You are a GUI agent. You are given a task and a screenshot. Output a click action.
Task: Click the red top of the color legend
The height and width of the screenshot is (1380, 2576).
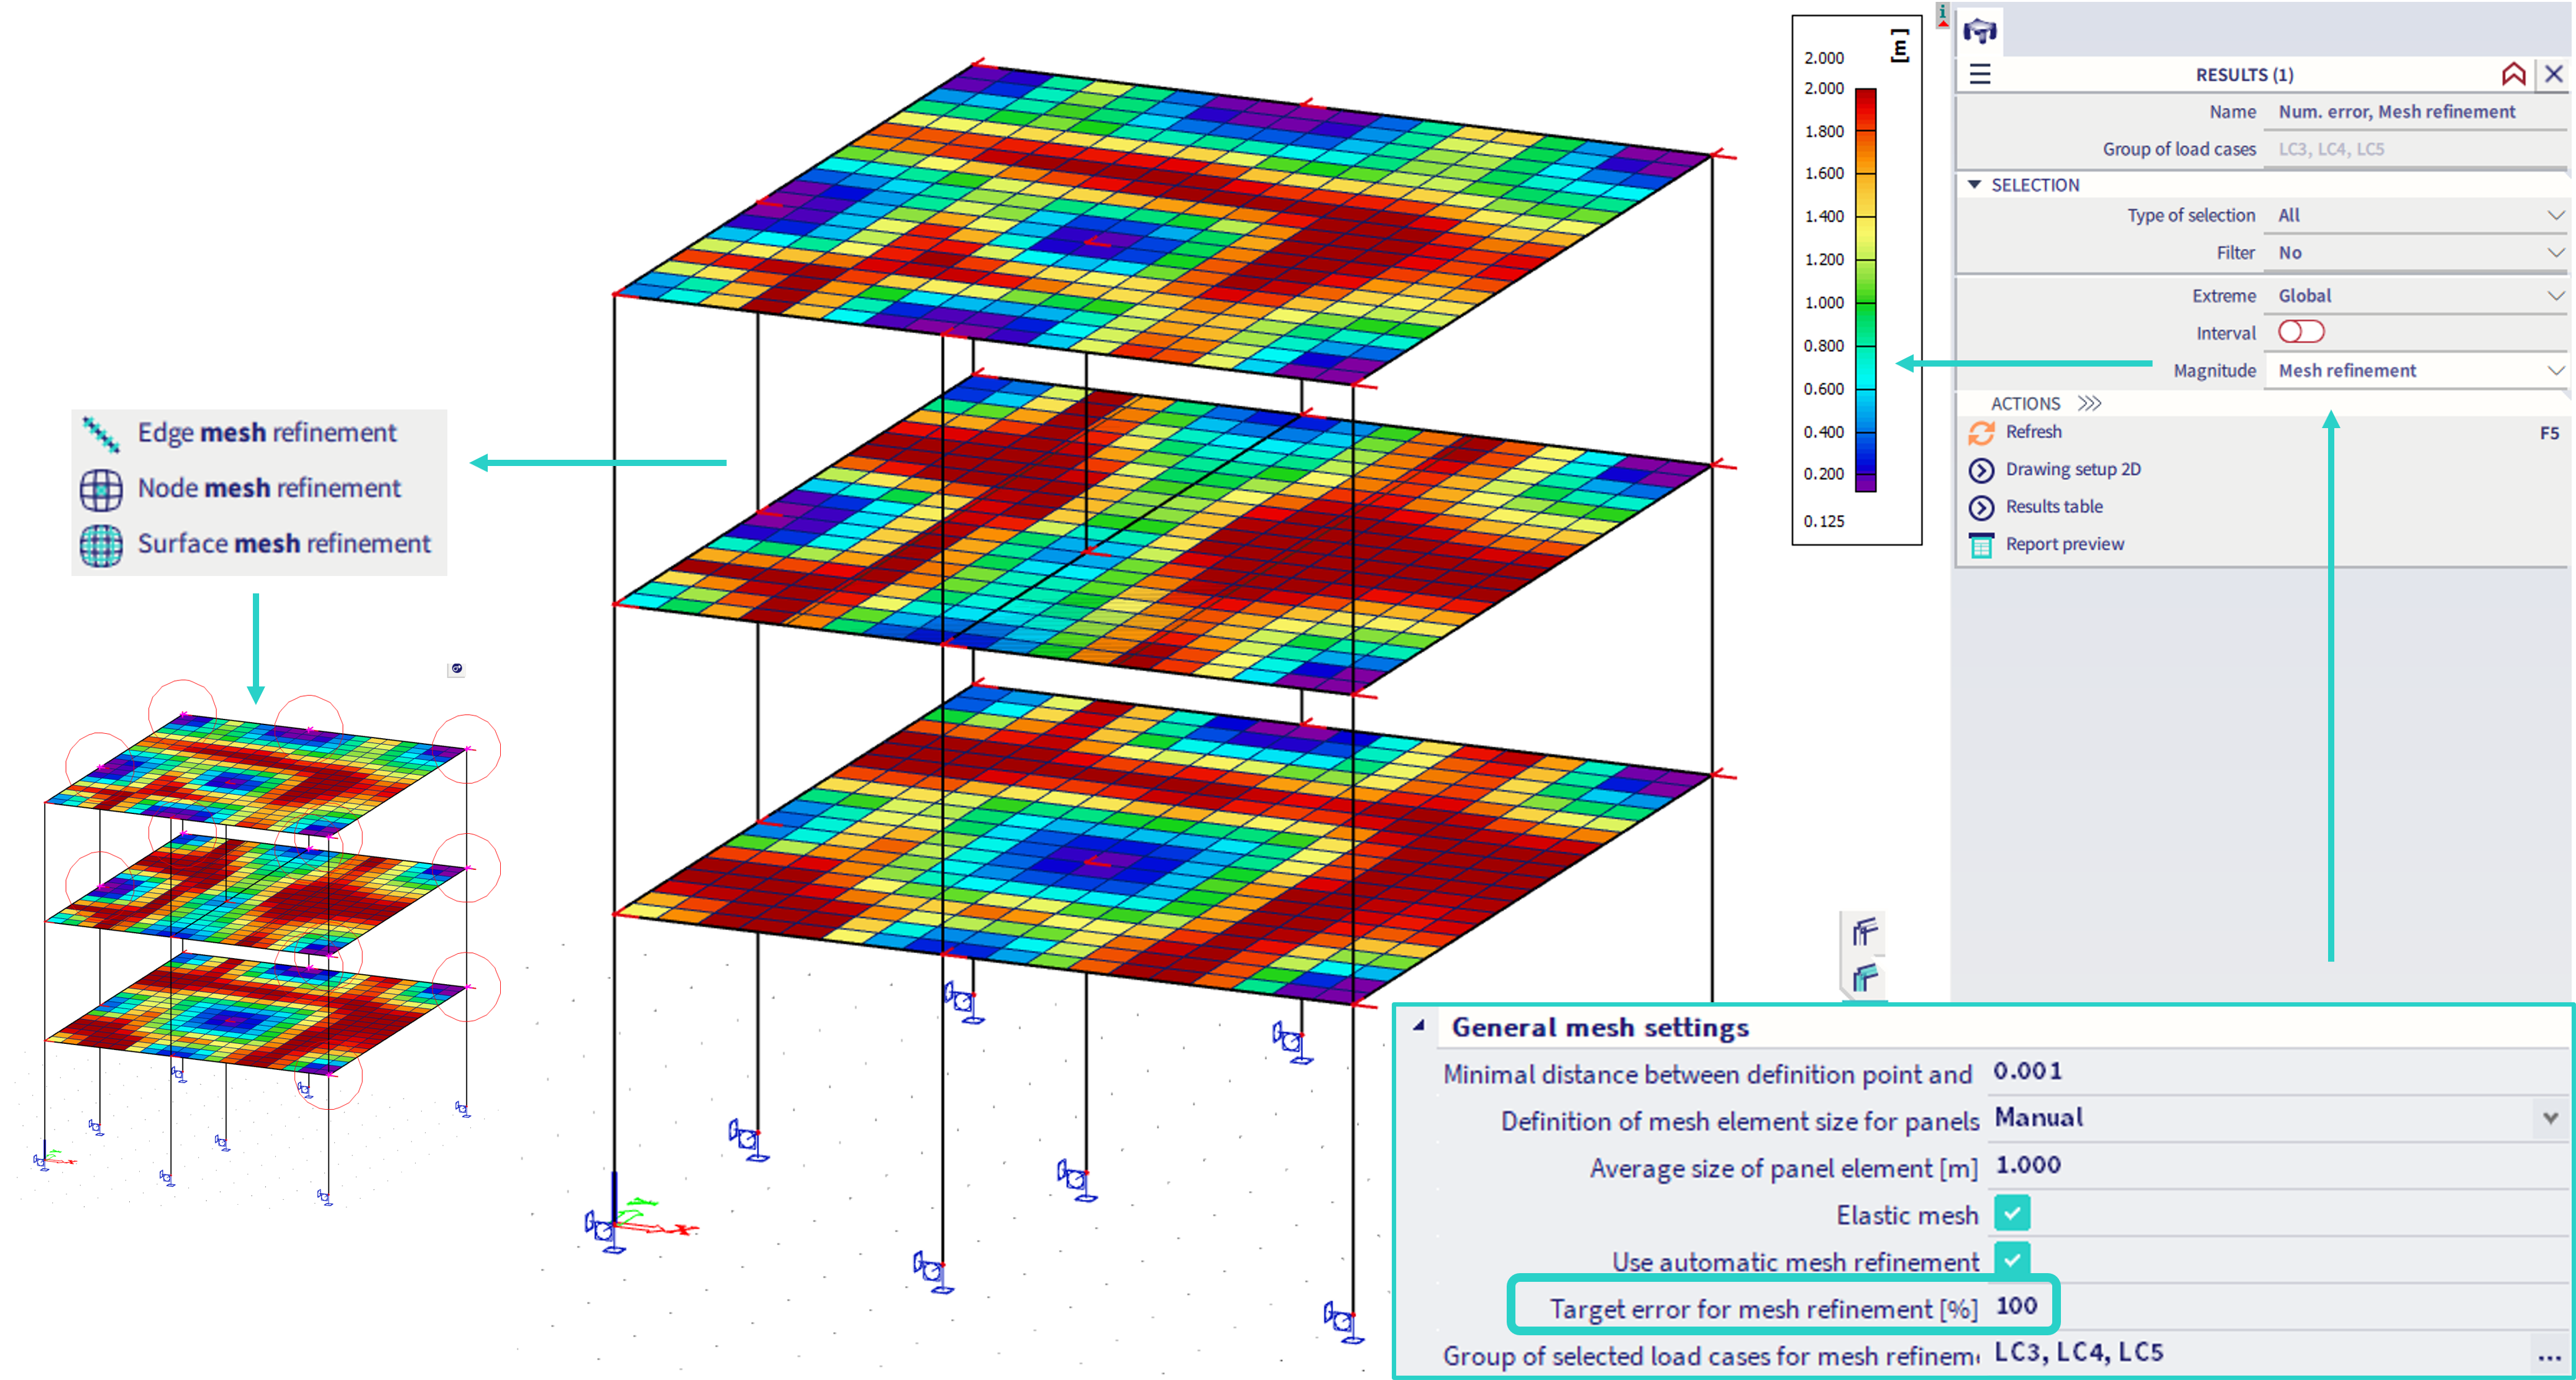tap(1865, 100)
